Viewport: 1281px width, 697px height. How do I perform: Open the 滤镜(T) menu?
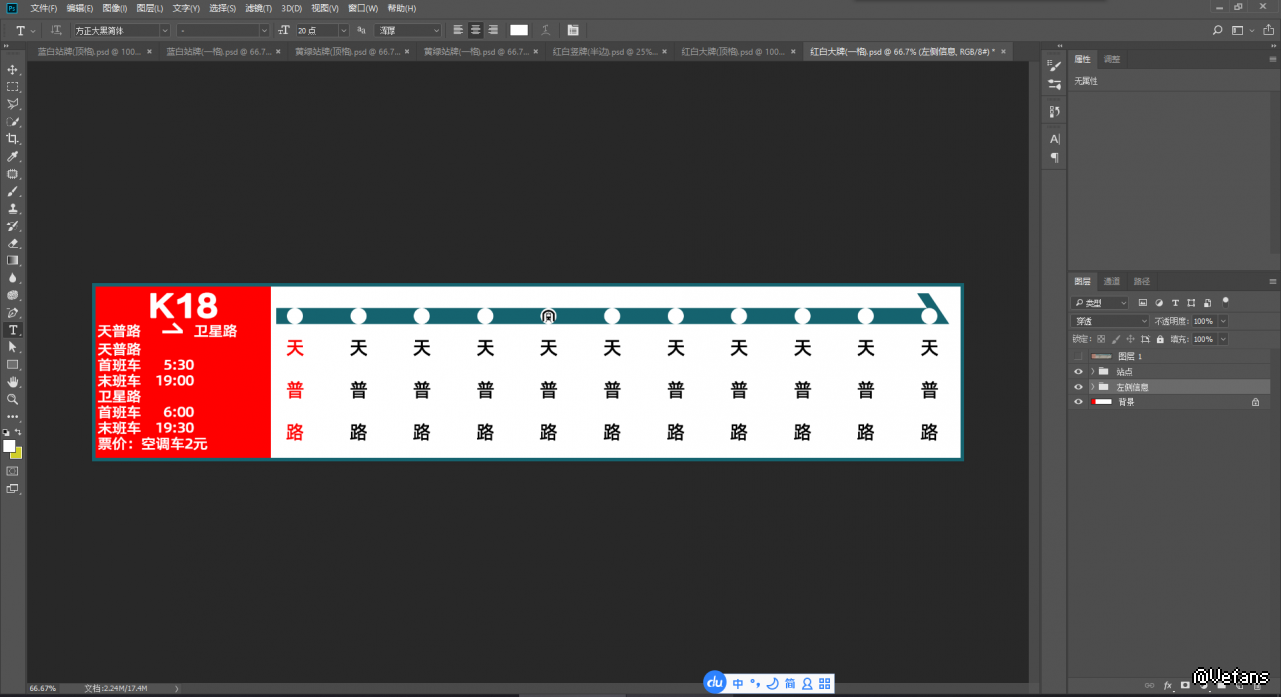(x=258, y=8)
